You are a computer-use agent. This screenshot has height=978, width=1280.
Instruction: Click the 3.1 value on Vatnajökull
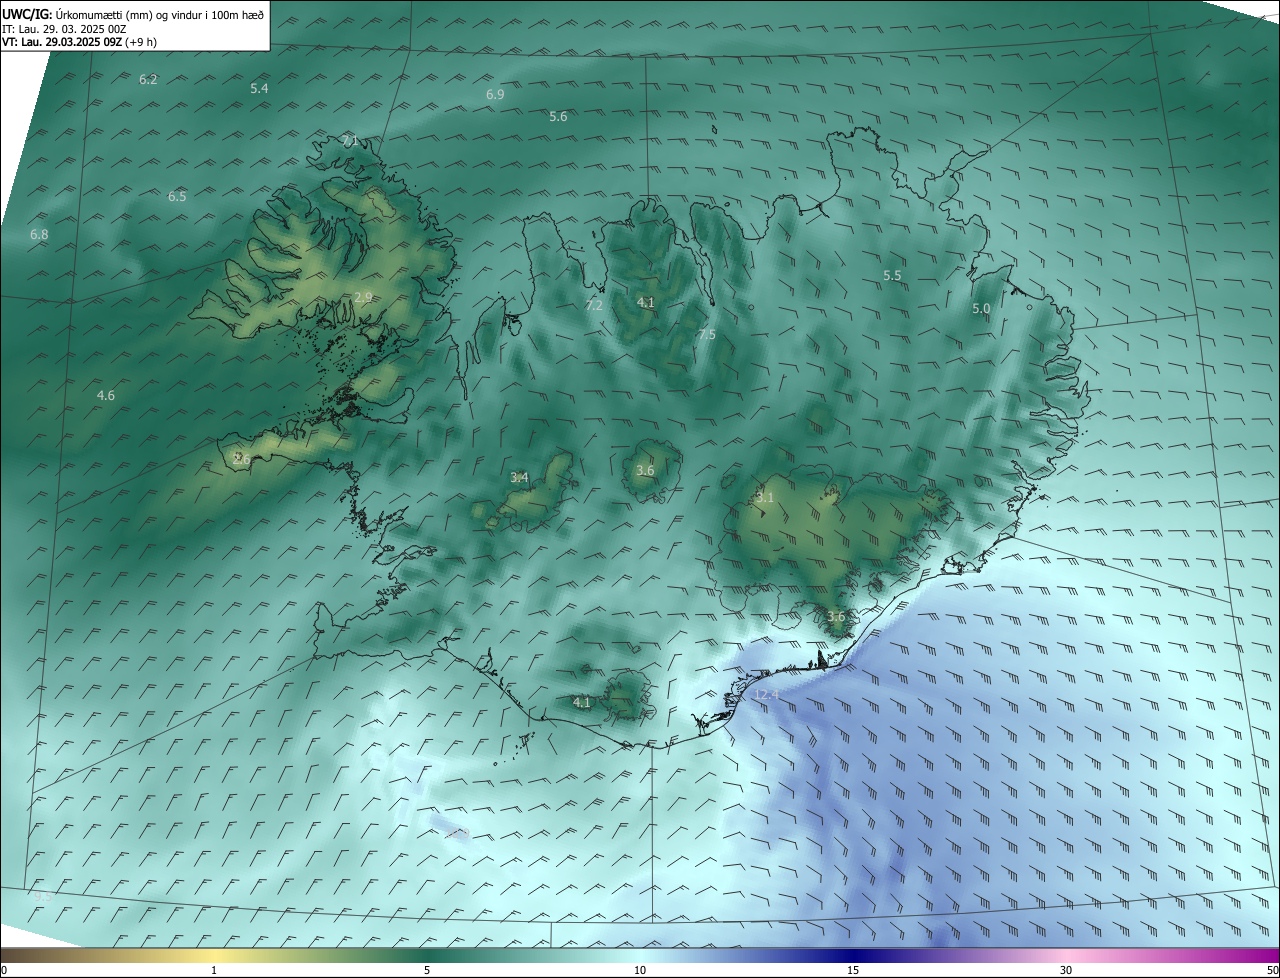(x=765, y=496)
